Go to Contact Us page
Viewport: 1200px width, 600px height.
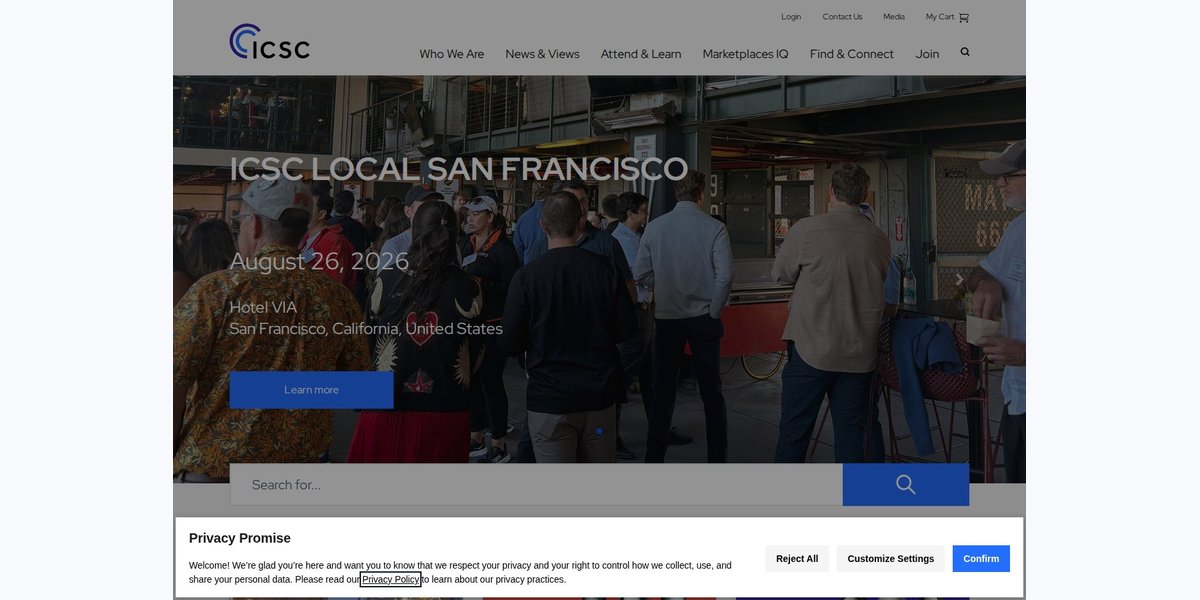842,17
